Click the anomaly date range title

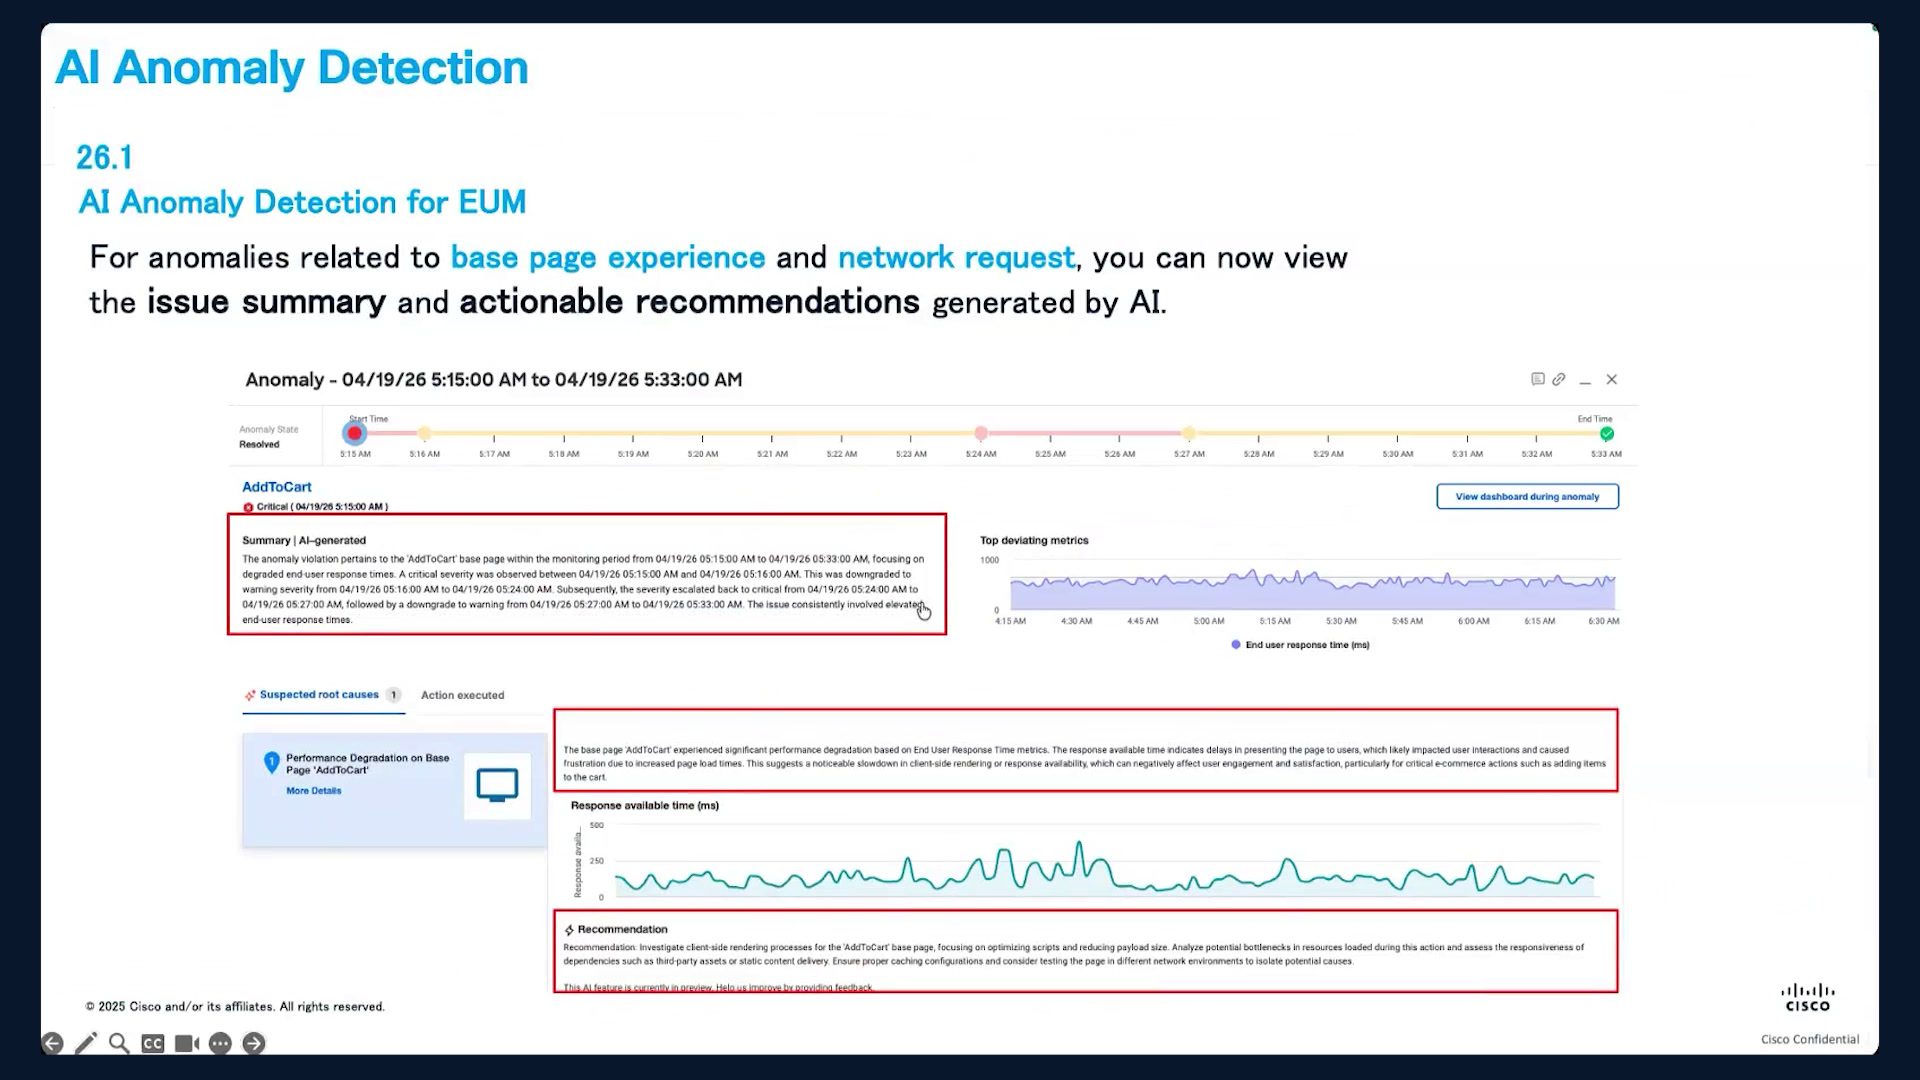pos(494,380)
